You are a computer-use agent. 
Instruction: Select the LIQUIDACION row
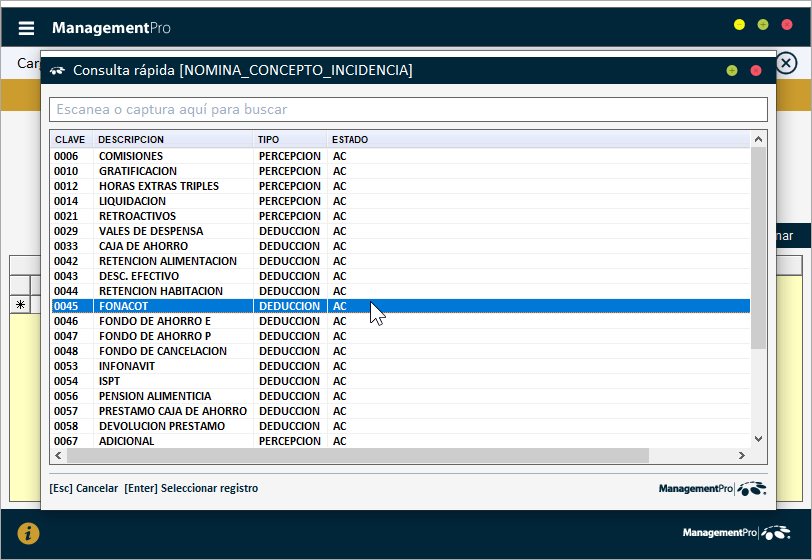(x=400, y=201)
